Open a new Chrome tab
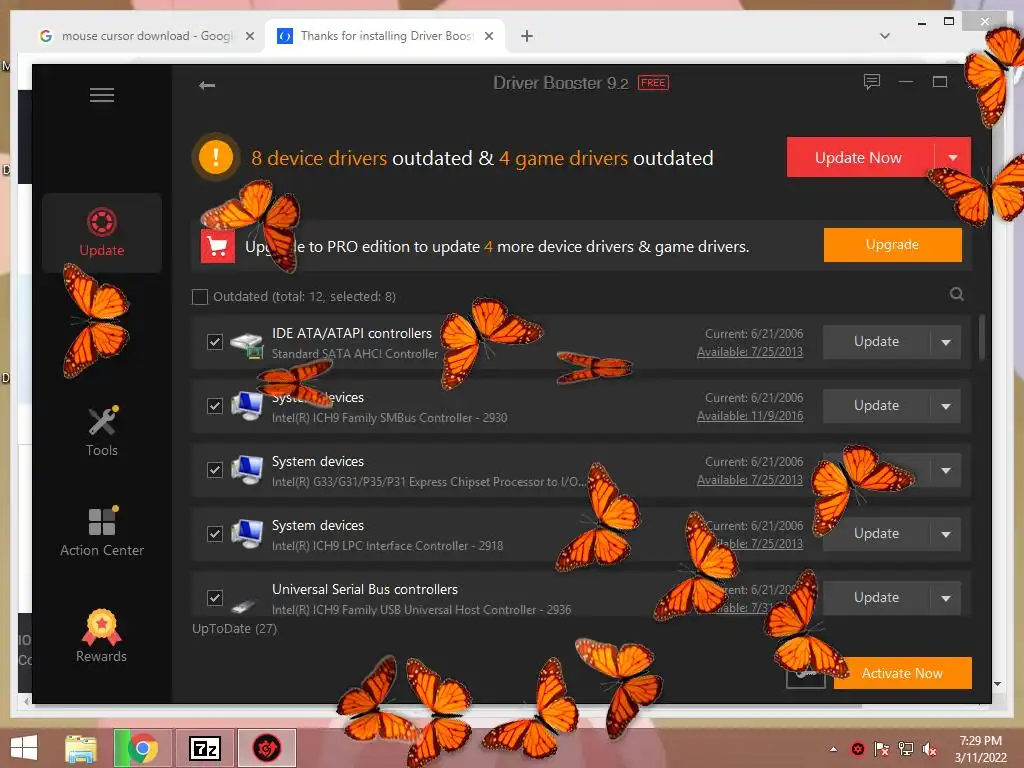This screenshot has height=768, width=1024. tap(527, 36)
